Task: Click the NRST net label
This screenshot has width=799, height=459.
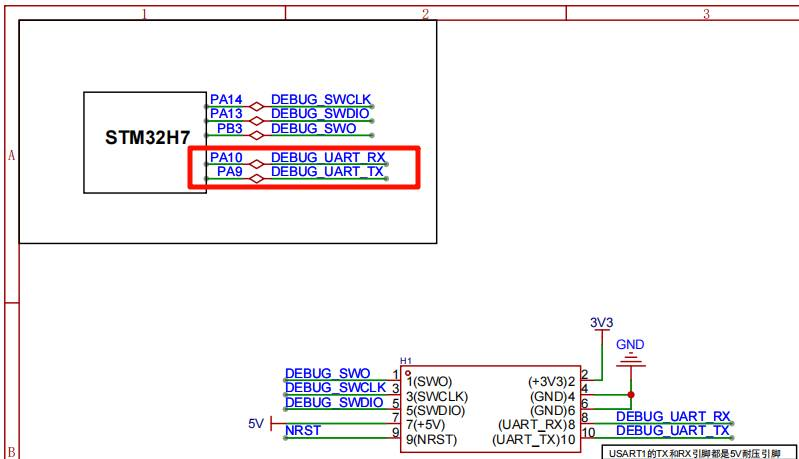Action: [x=303, y=430]
